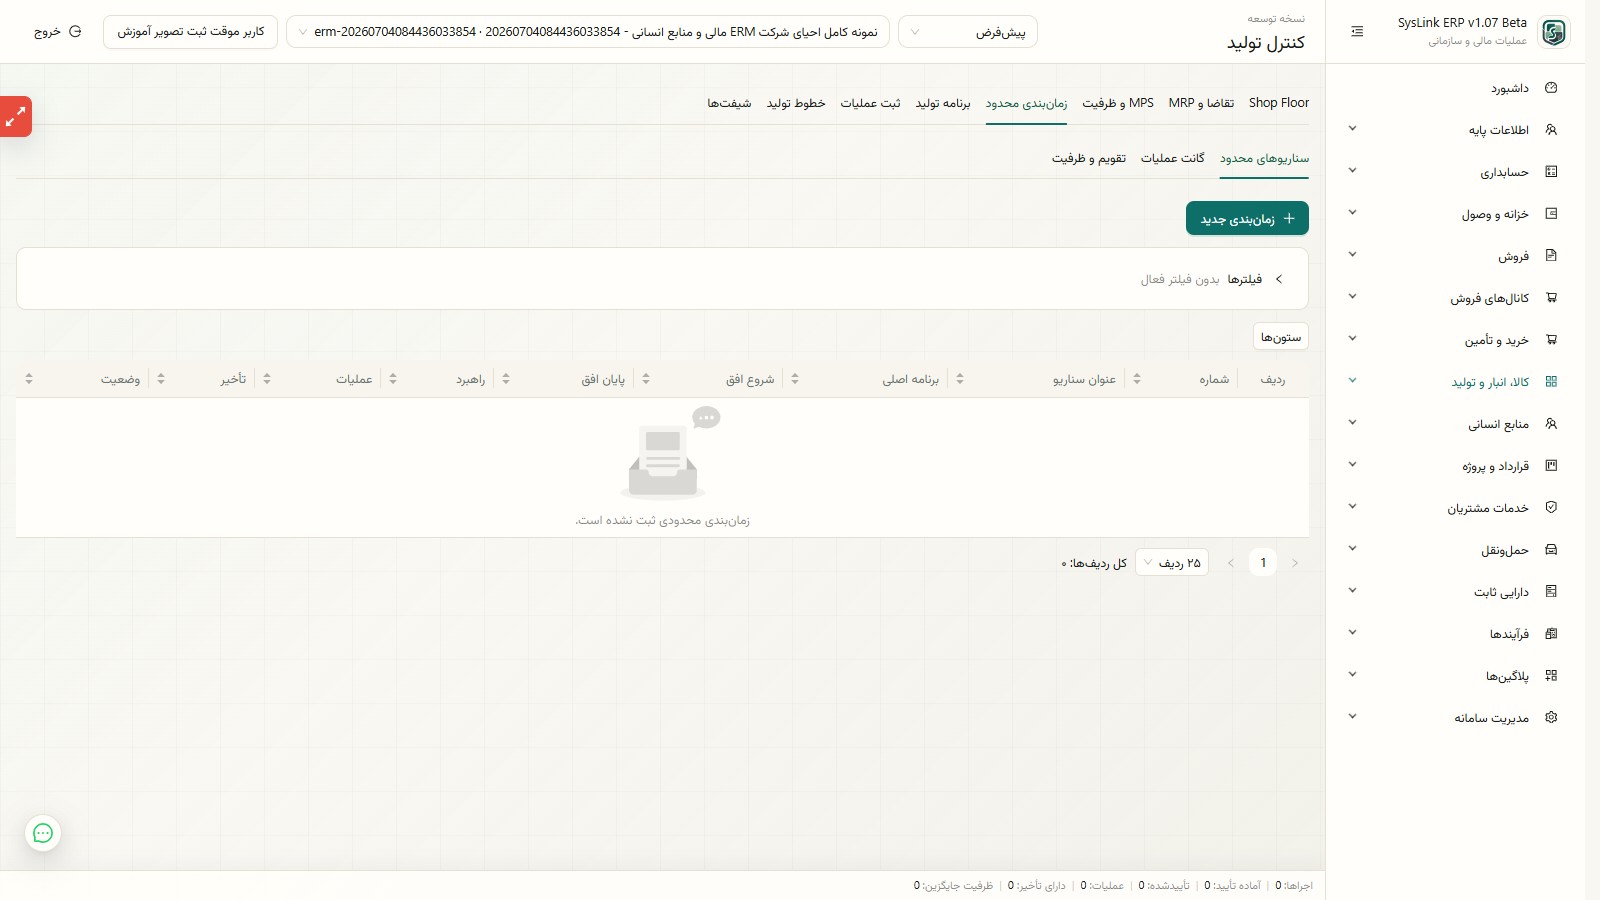Click the فروش sales icon

[x=1551, y=256]
